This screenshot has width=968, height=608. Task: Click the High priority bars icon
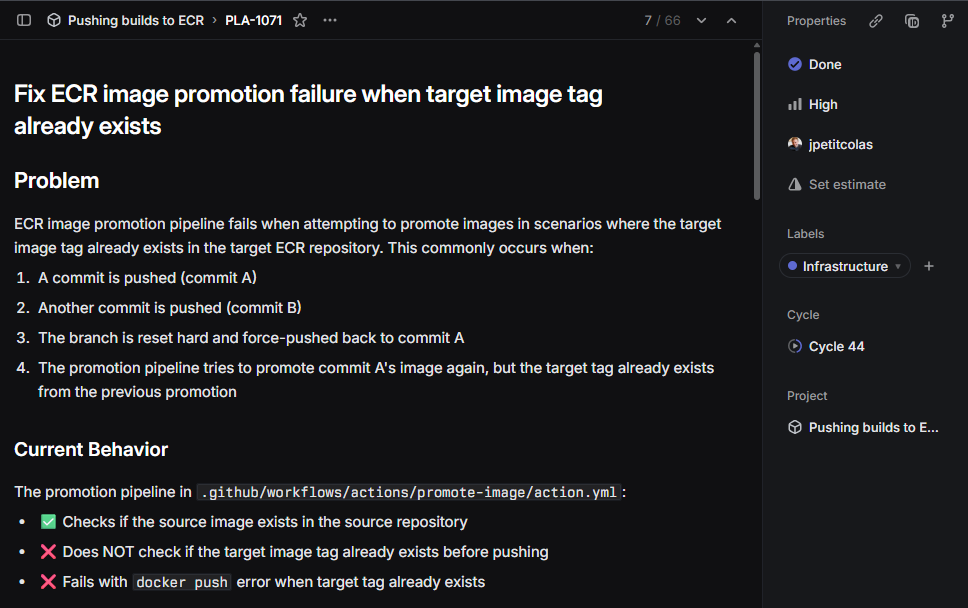793,104
